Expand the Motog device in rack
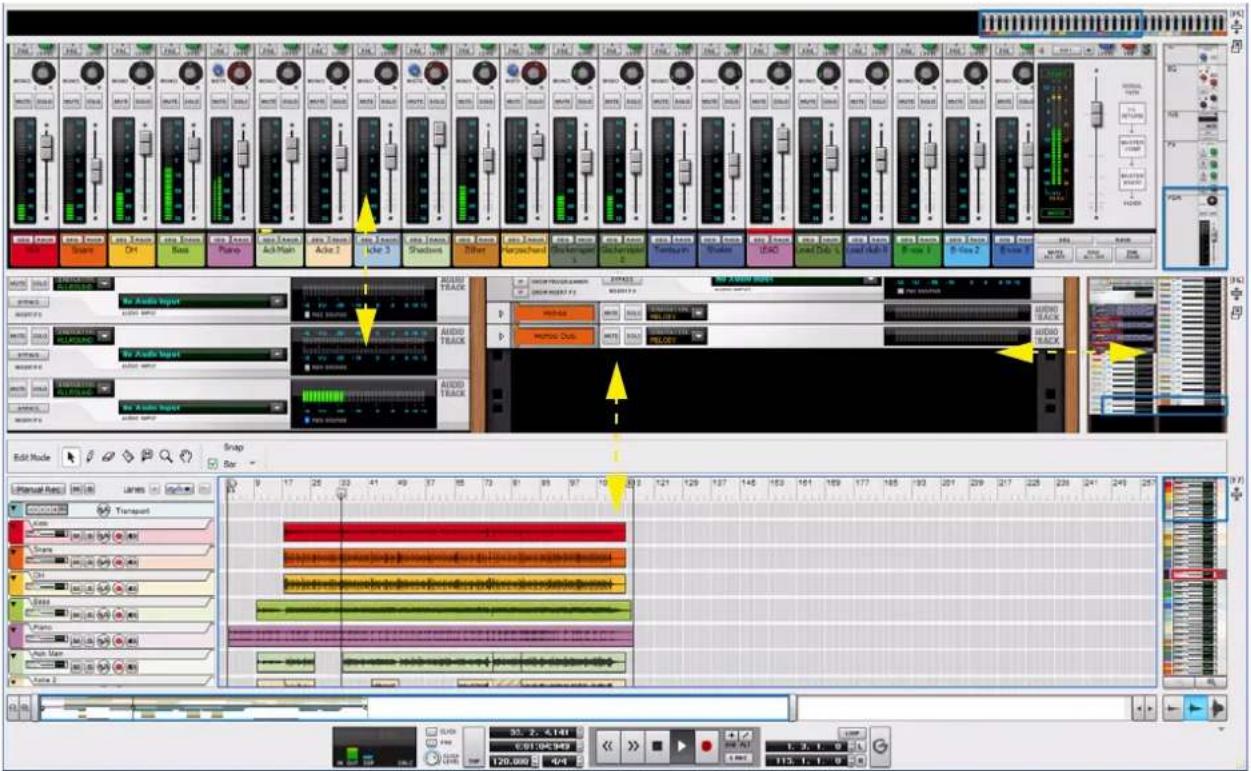The image size is (1251, 771). [x=502, y=313]
